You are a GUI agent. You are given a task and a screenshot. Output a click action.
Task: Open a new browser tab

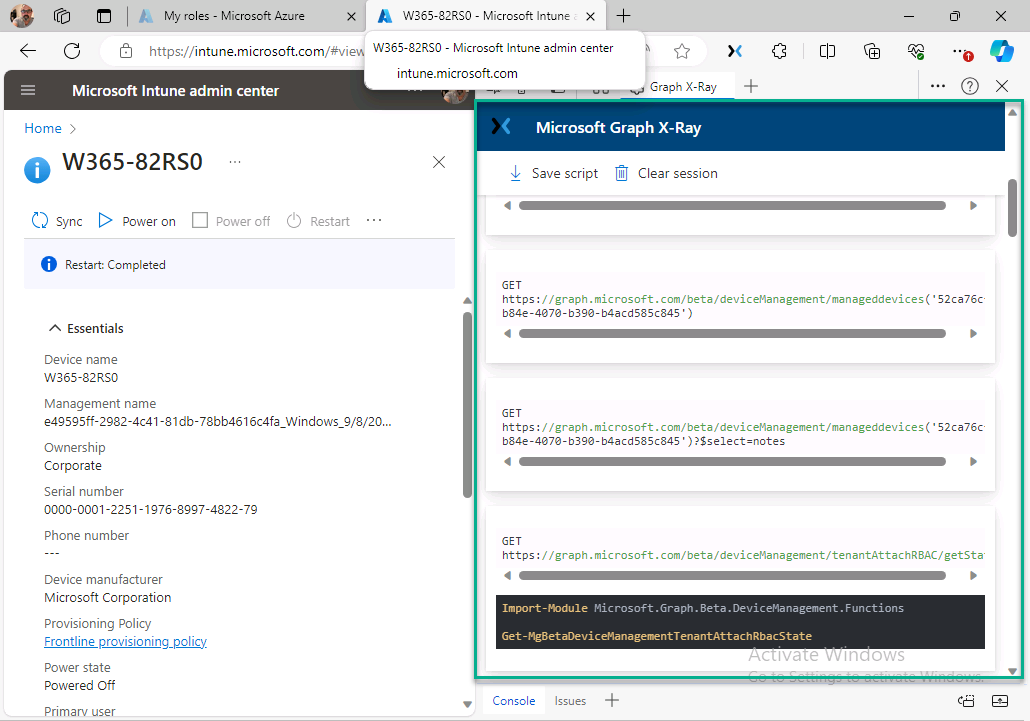[623, 16]
